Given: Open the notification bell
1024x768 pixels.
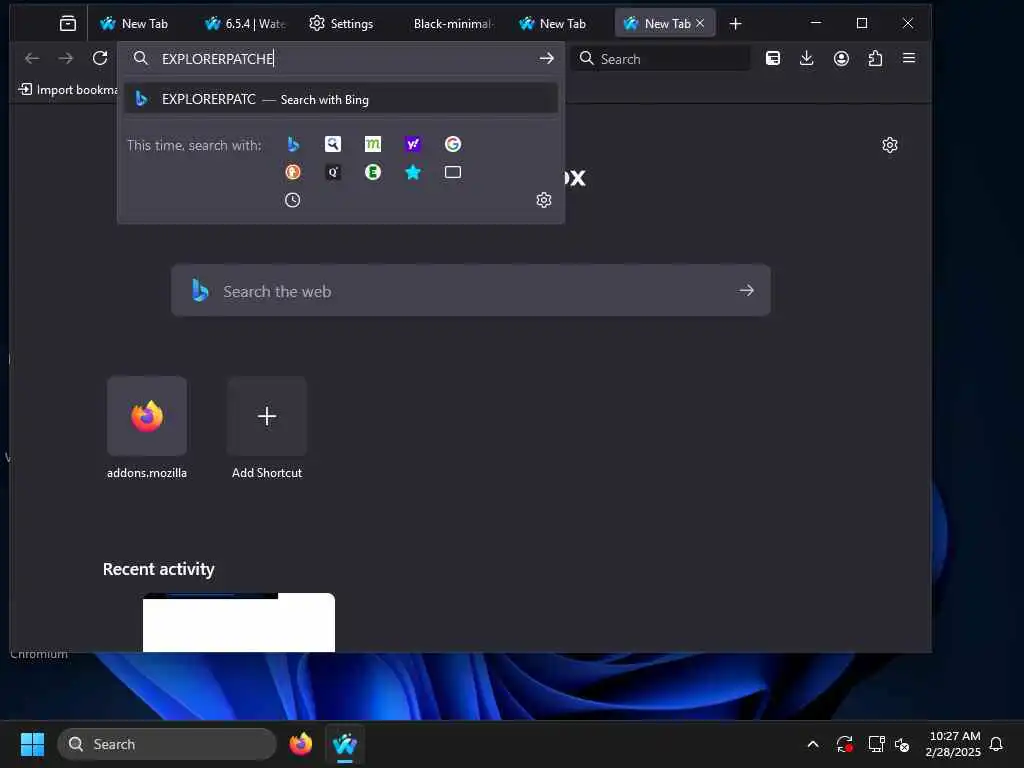Looking at the screenshot, I should [996, 744].
